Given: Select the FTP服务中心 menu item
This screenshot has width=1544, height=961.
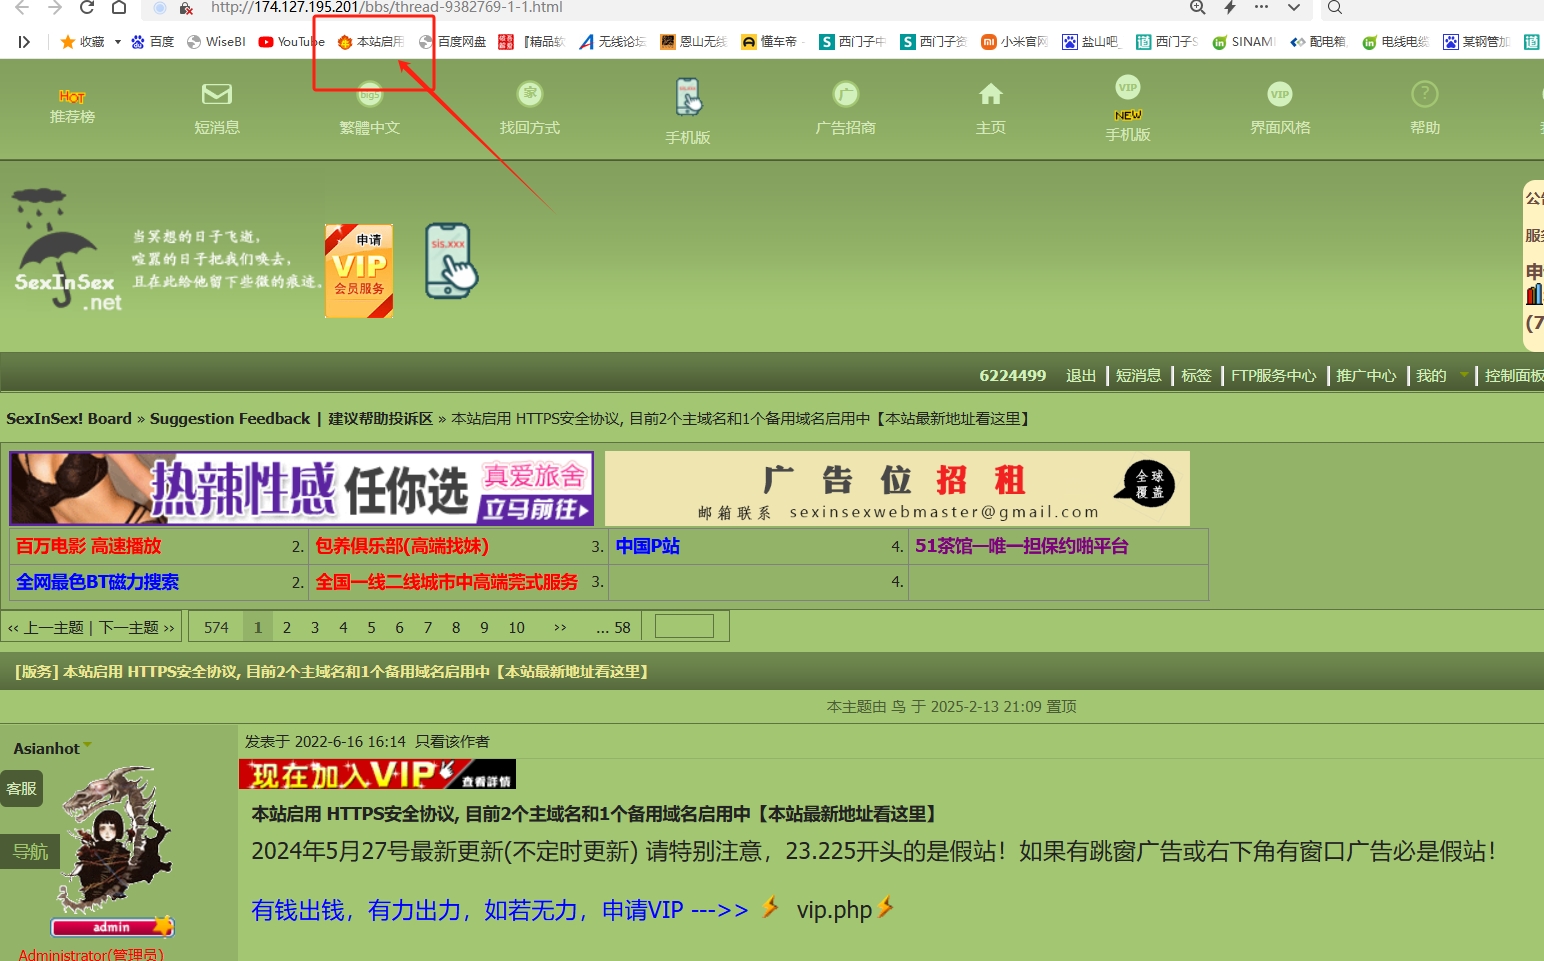Looking at the screenshot, I should point(1273,376).
